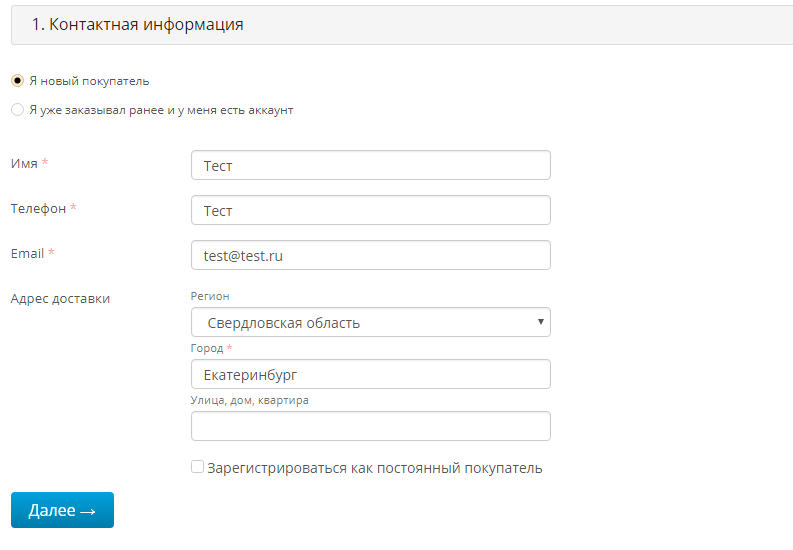Tick the permanent customer registration checkbox
The image size is (793, 550).
[198, 467]
